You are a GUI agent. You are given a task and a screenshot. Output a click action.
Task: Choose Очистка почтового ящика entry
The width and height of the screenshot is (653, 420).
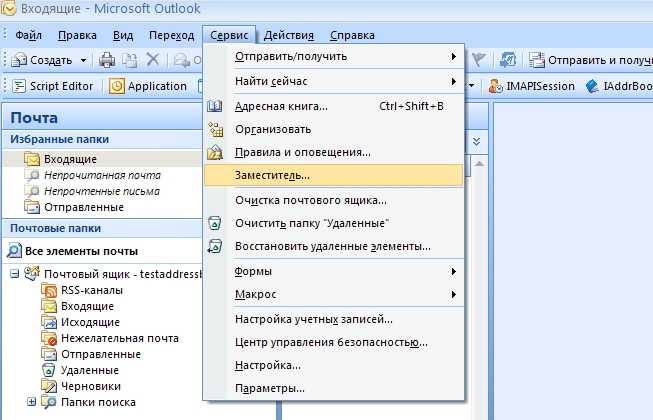tap(334, 201)
